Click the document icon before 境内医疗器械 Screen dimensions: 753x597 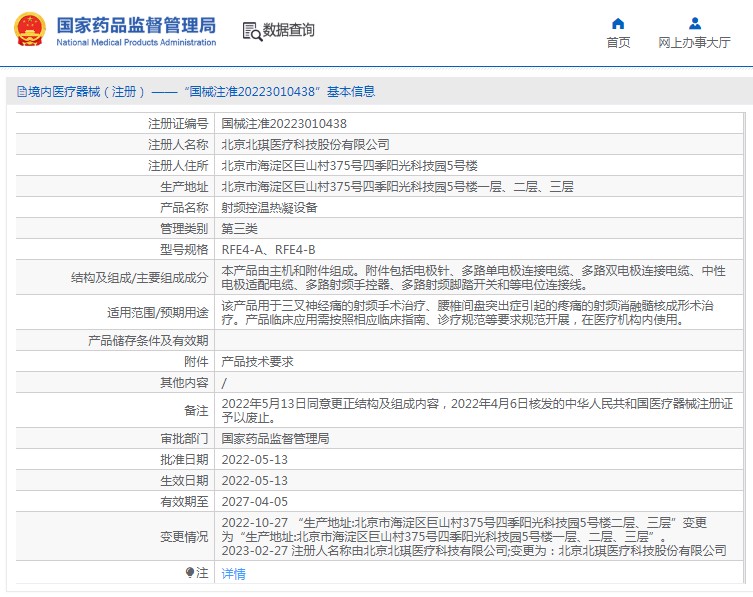[x=20, y=91]
